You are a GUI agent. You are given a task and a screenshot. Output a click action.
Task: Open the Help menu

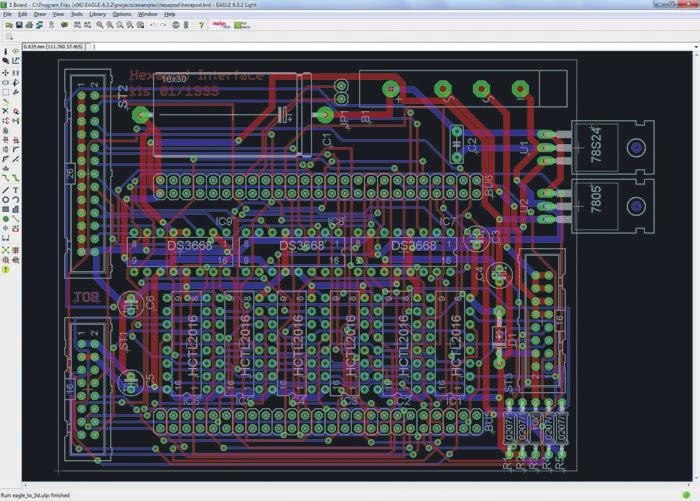170,14
